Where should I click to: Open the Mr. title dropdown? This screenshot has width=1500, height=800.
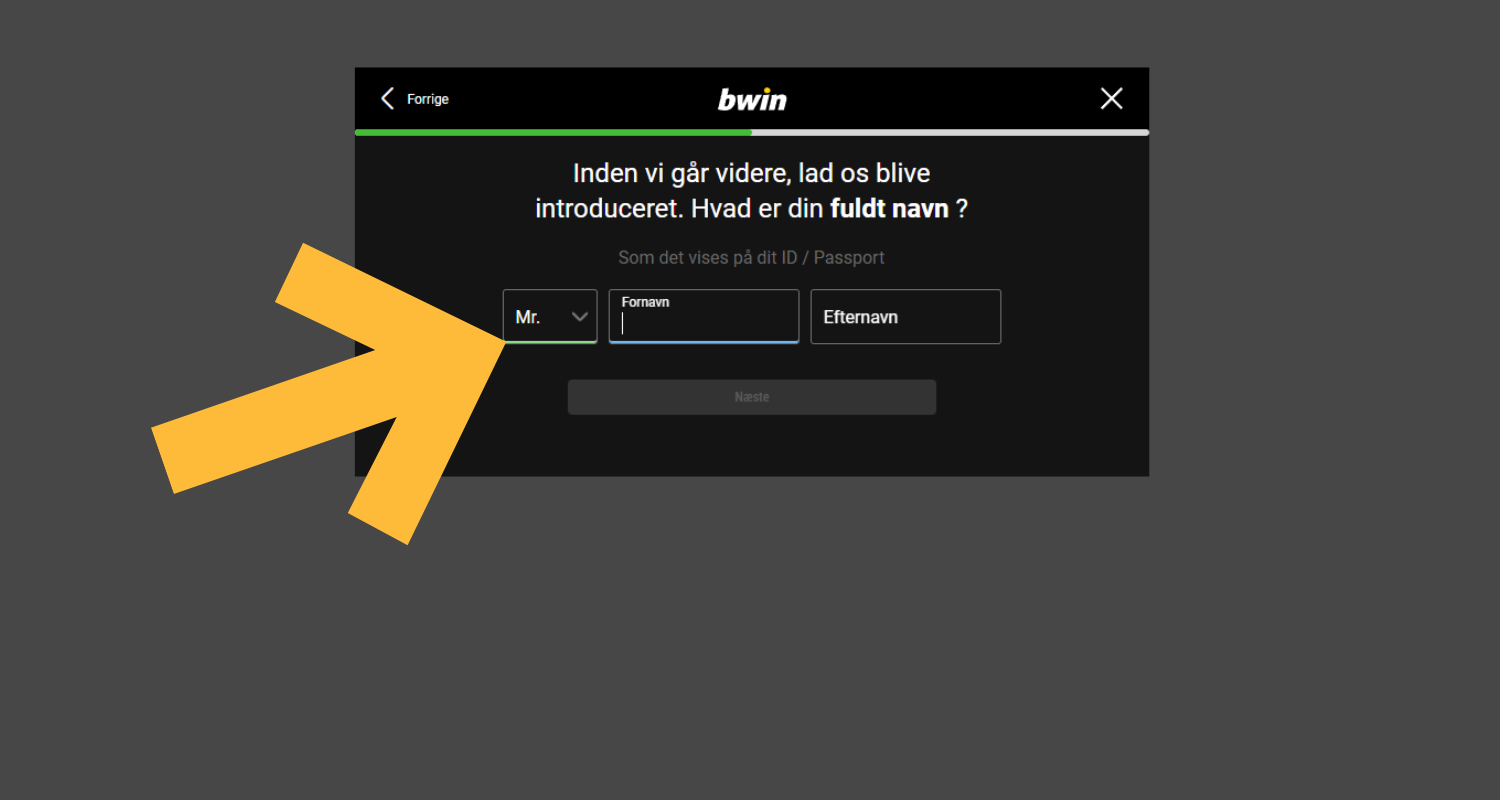click(x=550, y=317)
